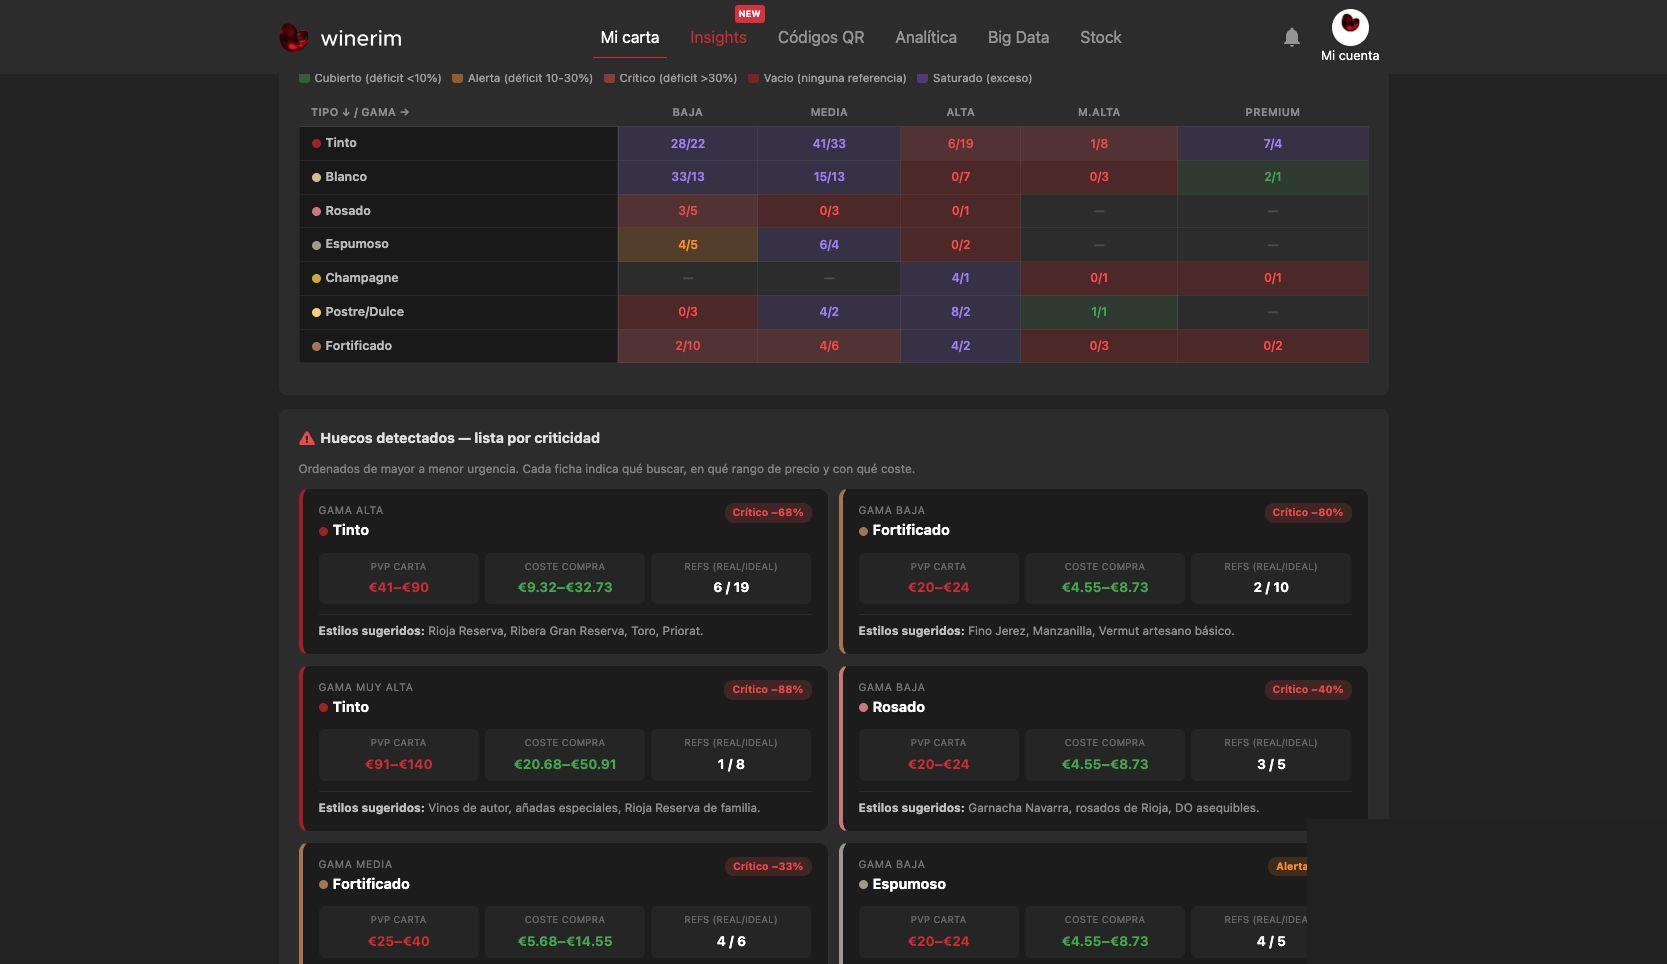Open the Stock tab
Viewport: 1667px width, 964px height.
pos(1100,37)
